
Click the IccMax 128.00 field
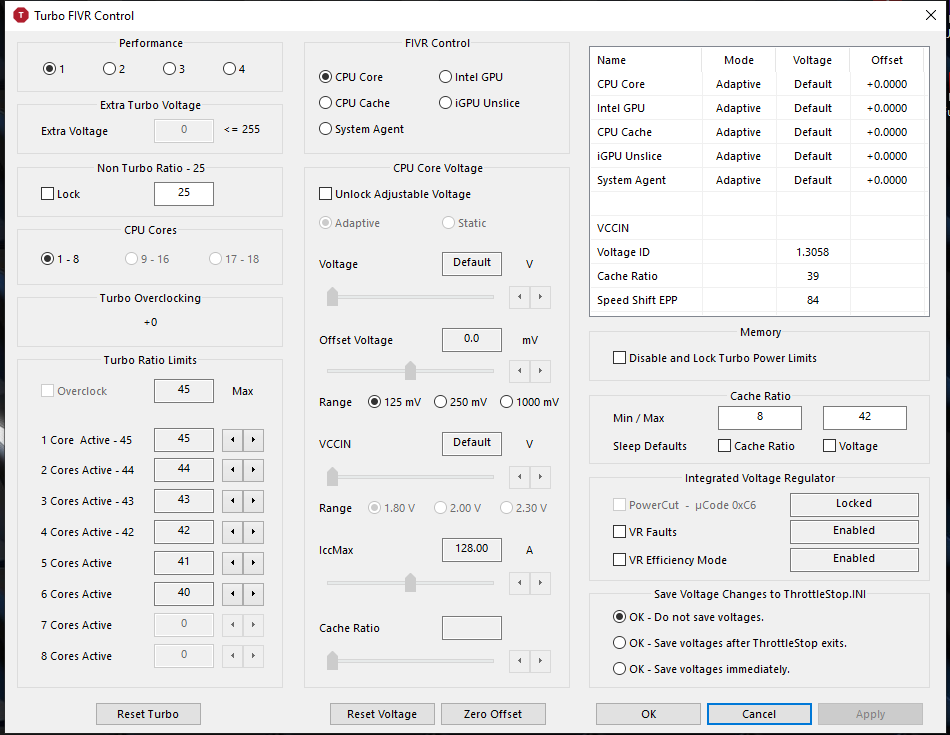[471, 550]
